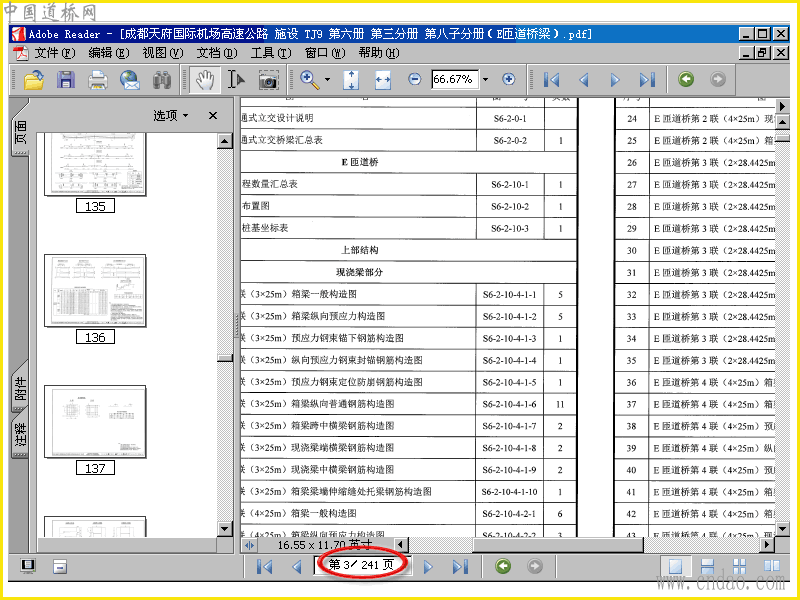The image size is (800, 600).
Task: Save a copy with the floppy disk icon
Action: (x=66, y=80)
